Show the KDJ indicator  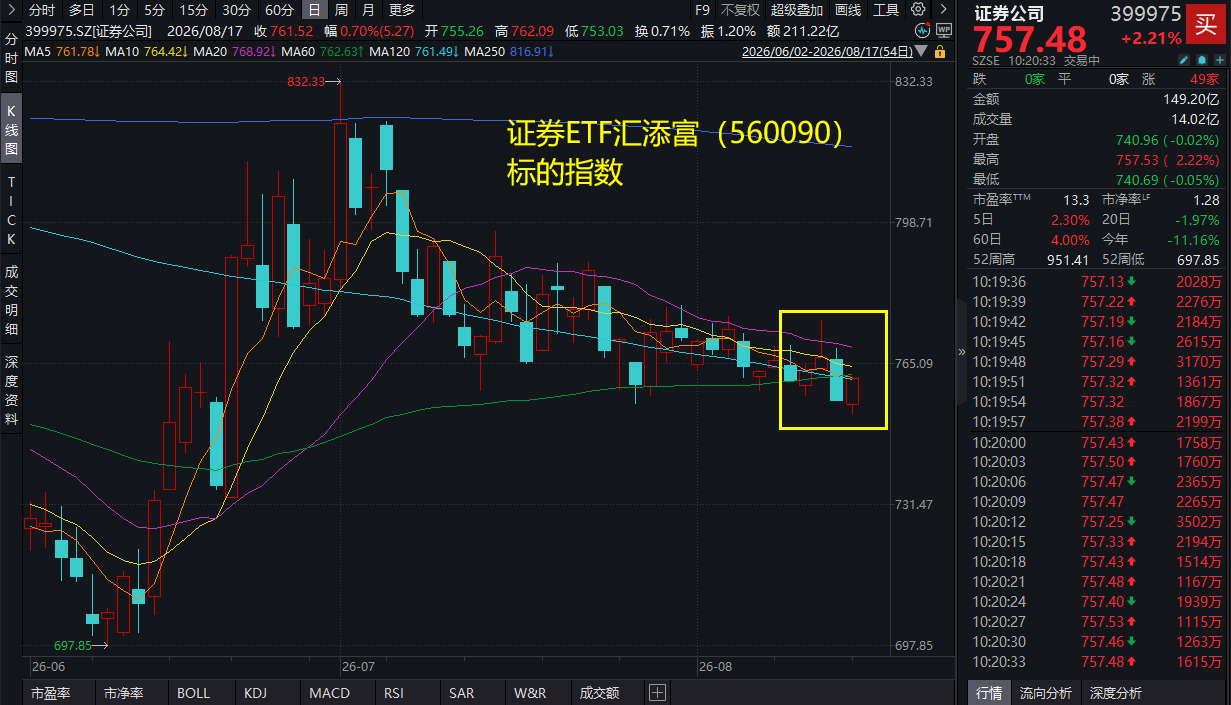[256, 692]
